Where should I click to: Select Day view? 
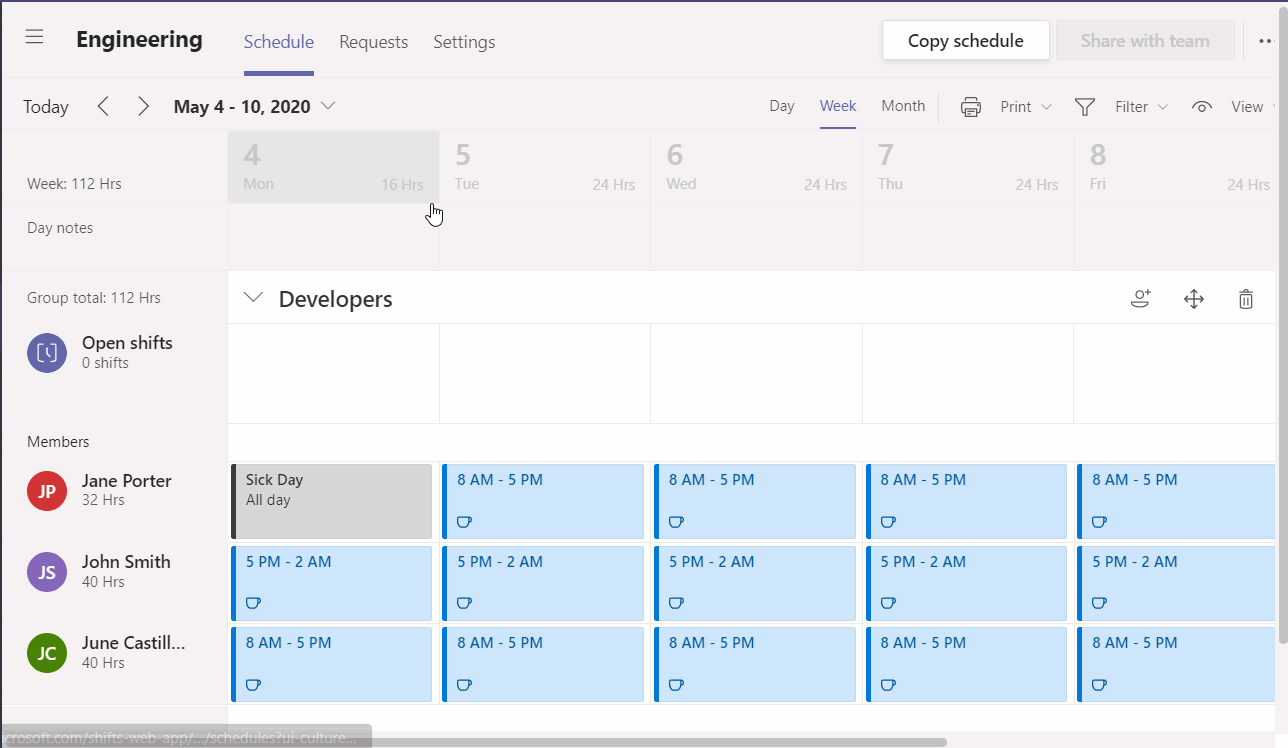click(782, 106)
